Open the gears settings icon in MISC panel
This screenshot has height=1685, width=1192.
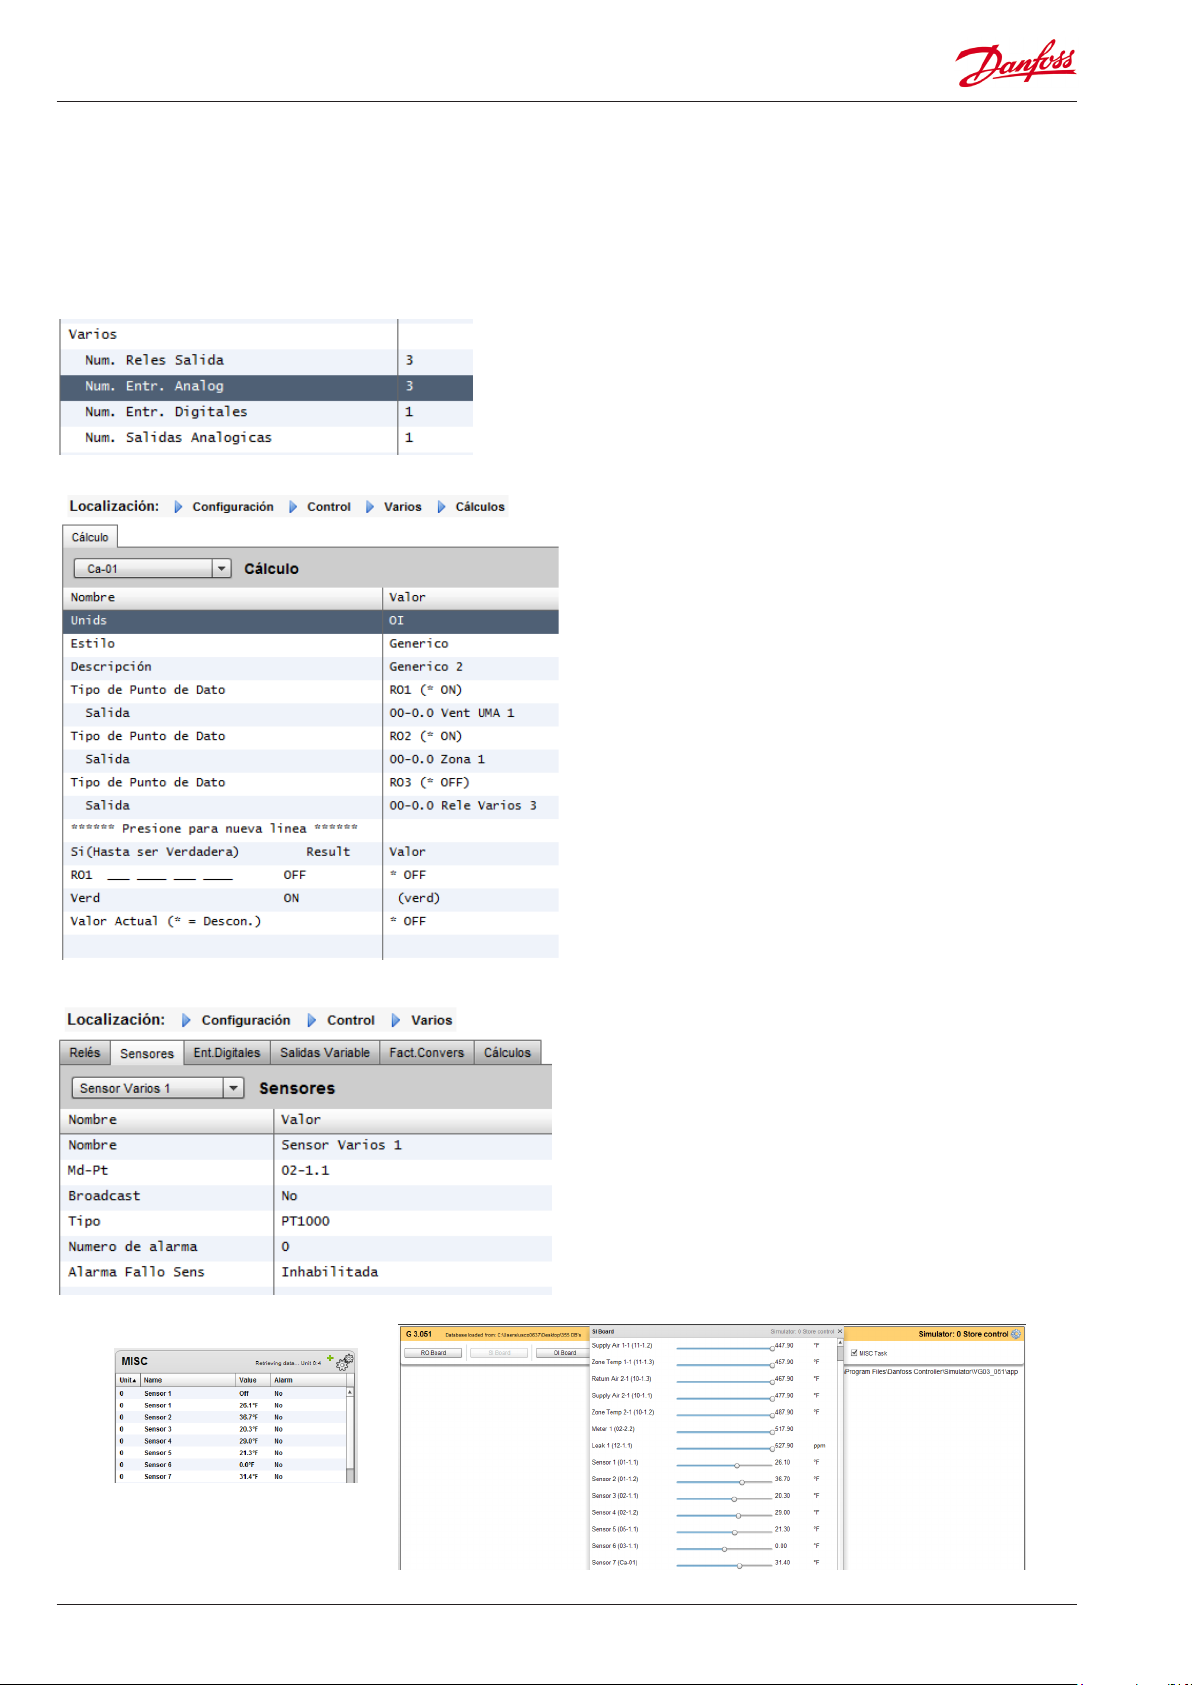345,1362
